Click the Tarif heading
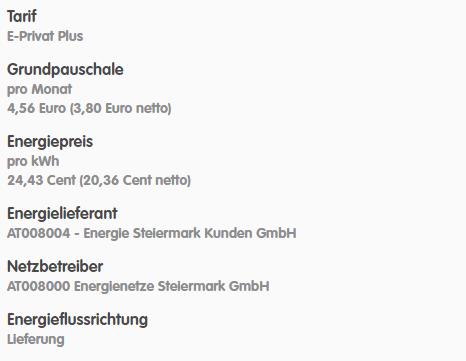This screenshot has height=361, width=466. point(22,16)
